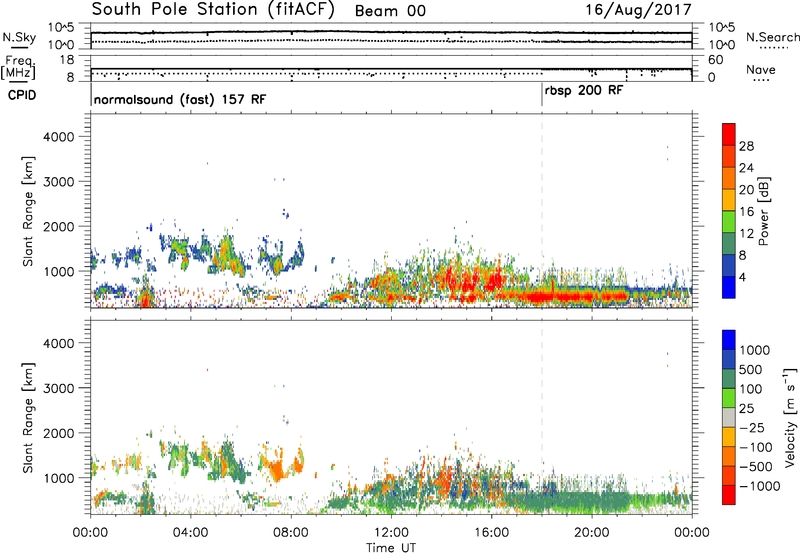Screen dimensions: 800x554
Task: Click the 'CPID' row label
Action: (21, 95)
